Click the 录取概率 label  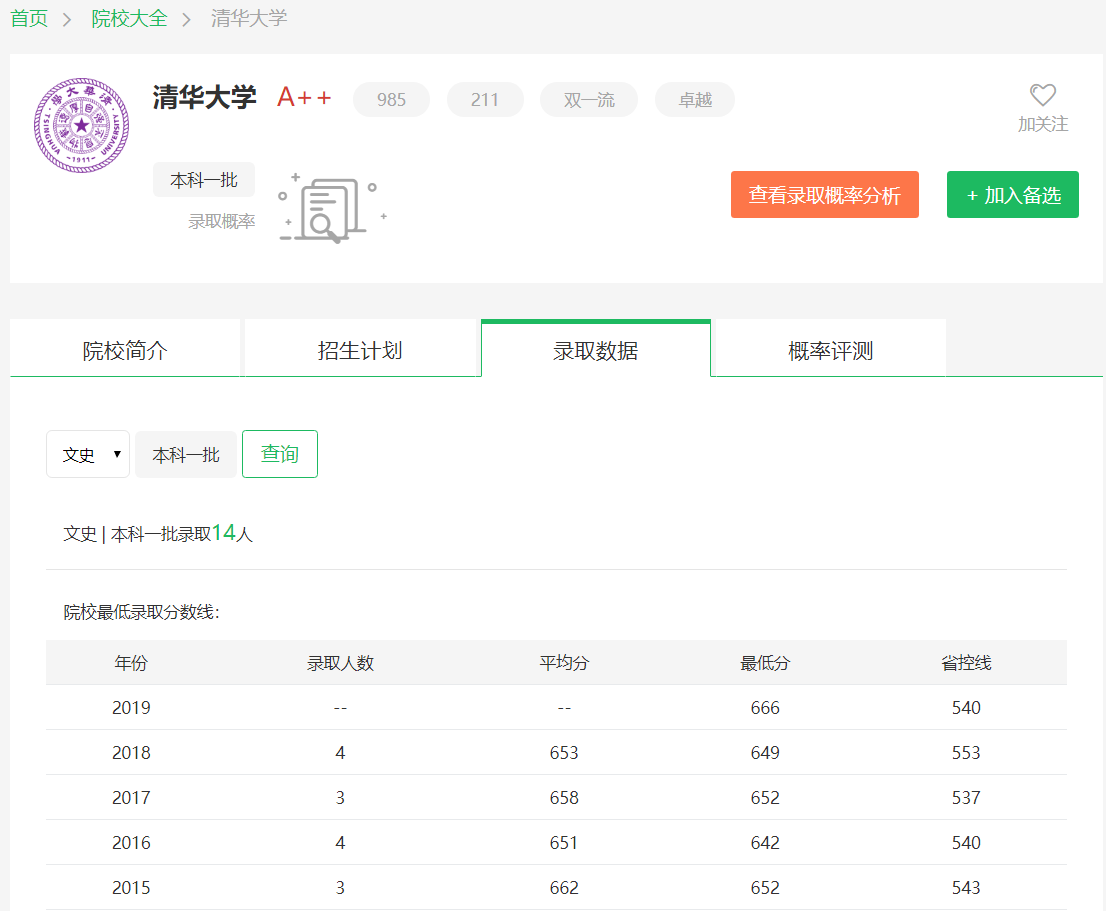(x=221, y=221)
